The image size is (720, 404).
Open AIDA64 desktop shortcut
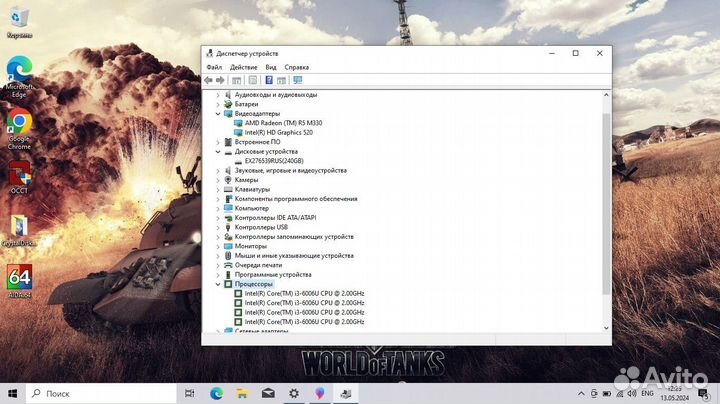tap(19, 281)
